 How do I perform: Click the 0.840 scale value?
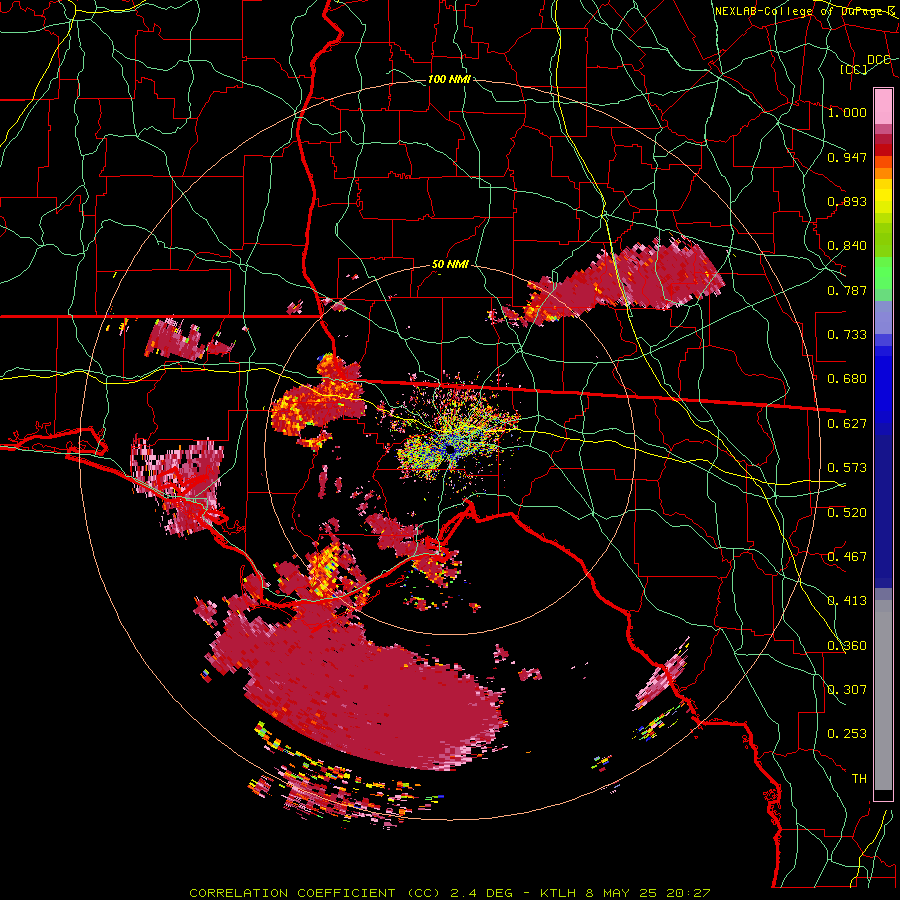847,246
